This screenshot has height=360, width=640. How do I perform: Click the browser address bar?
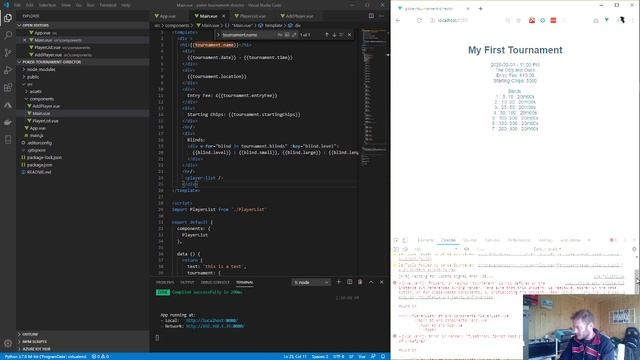465,20
